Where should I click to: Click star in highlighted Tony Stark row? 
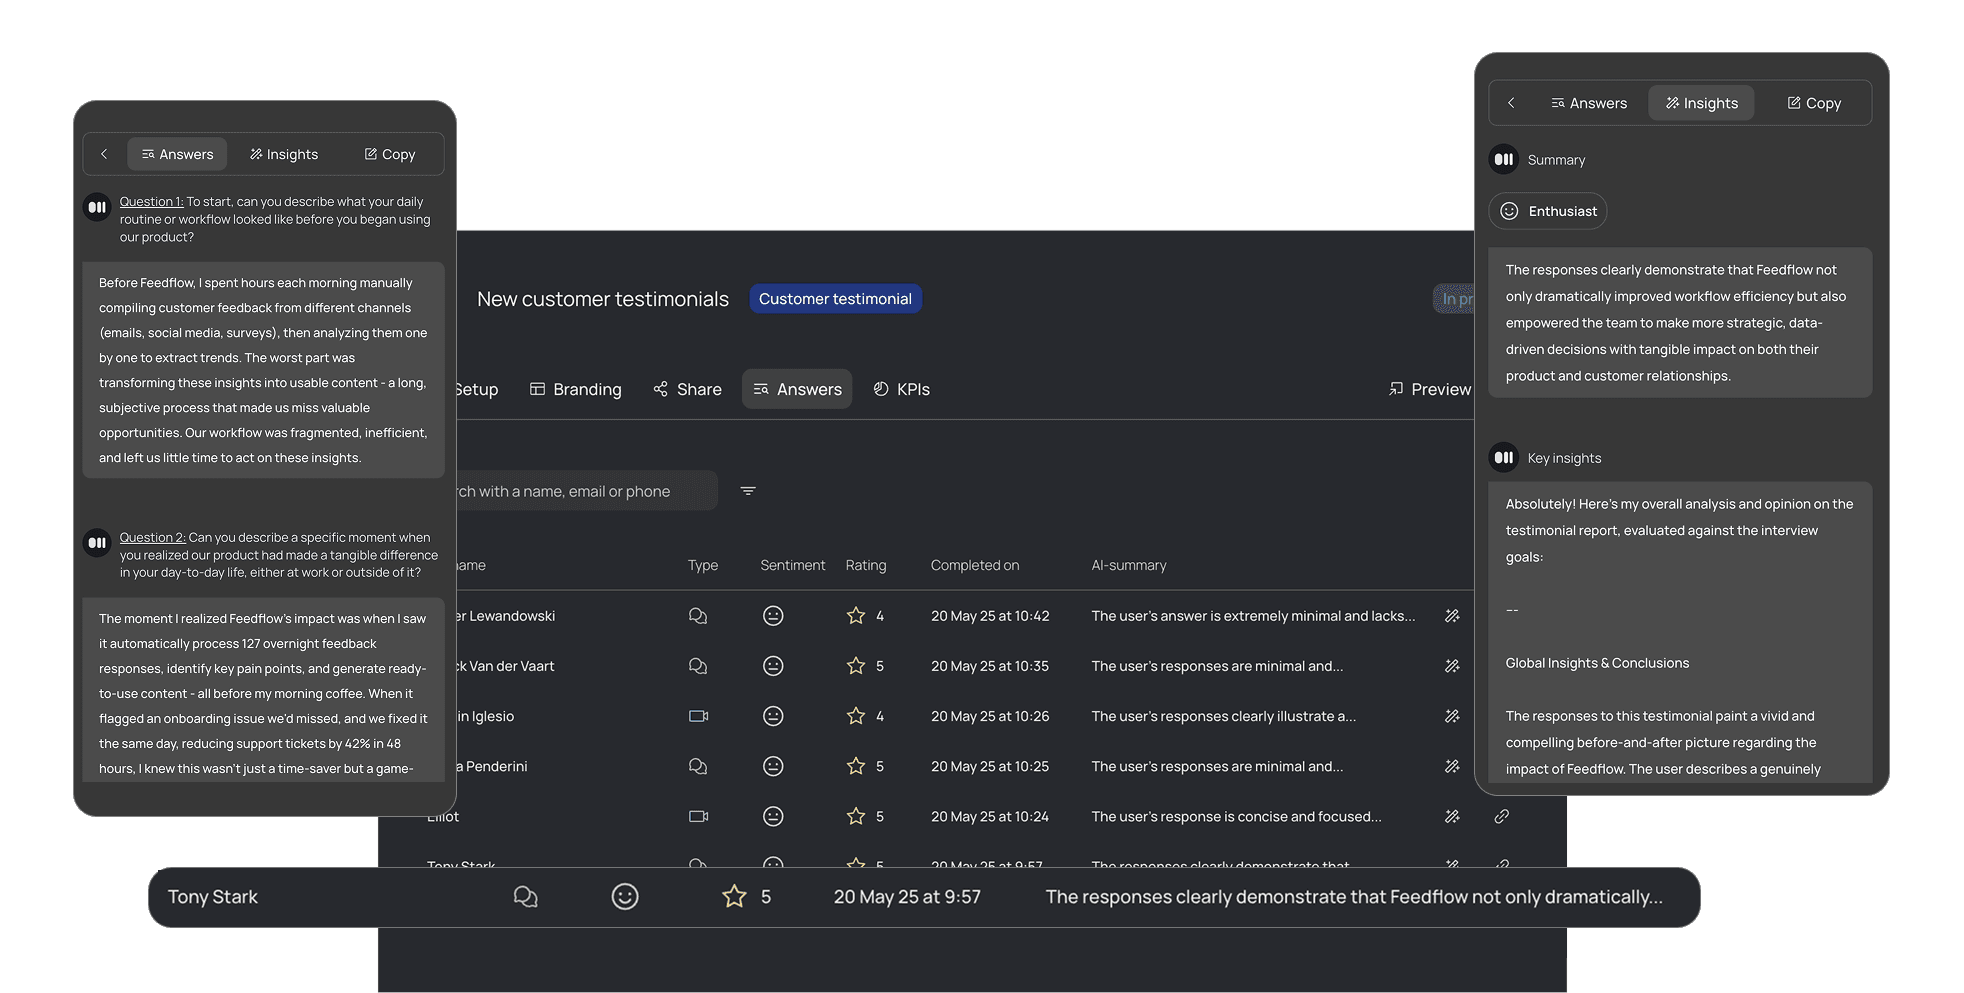click(x=734, y=897)
